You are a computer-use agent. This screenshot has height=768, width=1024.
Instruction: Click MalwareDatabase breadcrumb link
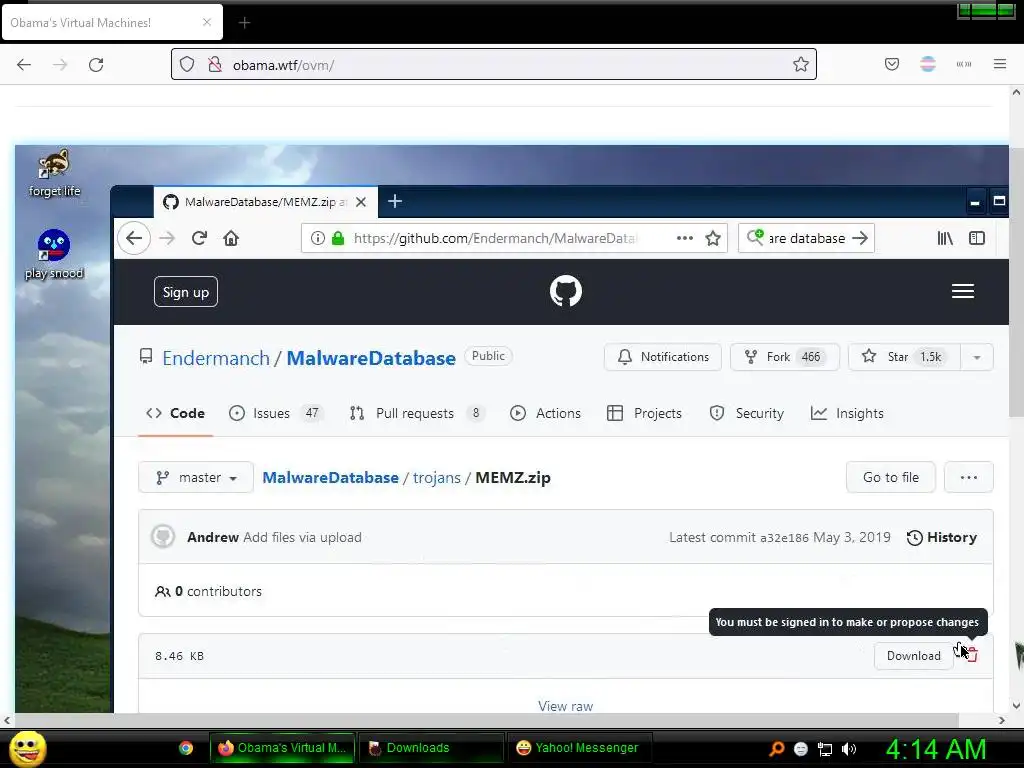(330, 477)
